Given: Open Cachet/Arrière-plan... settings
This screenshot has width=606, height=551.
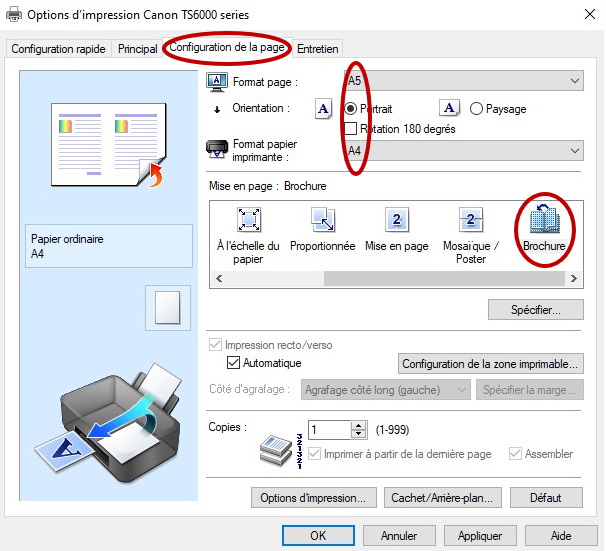Looking at the screenshot, I should pos(443,498).
